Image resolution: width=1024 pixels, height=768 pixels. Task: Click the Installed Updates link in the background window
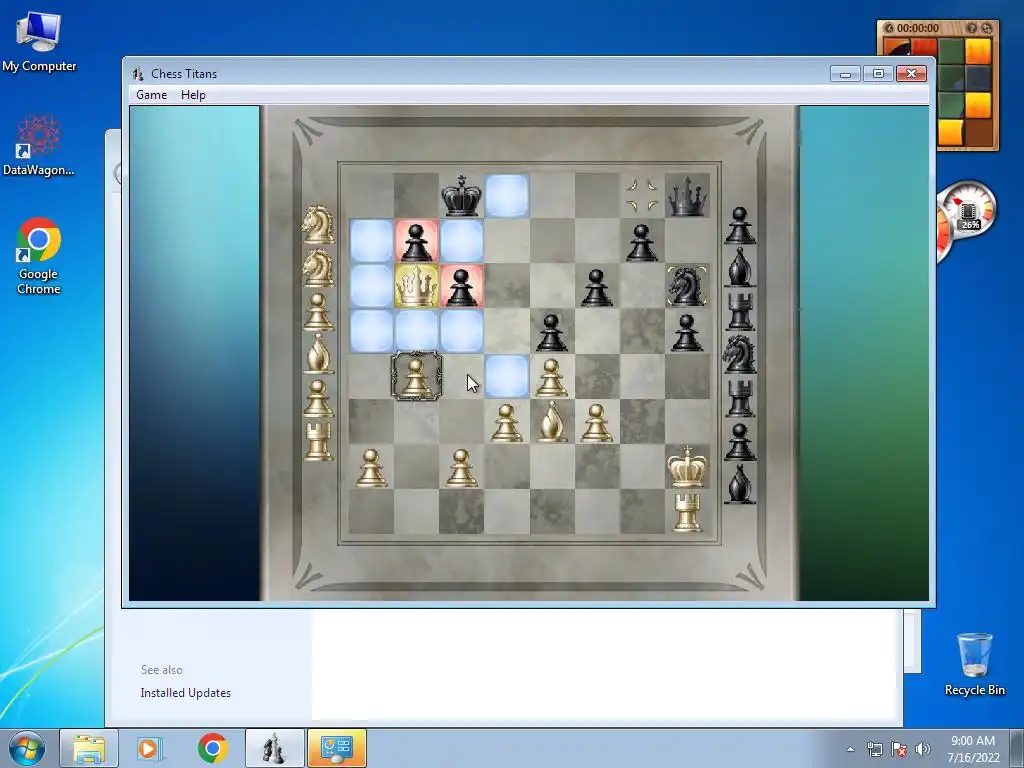point(185,693)
